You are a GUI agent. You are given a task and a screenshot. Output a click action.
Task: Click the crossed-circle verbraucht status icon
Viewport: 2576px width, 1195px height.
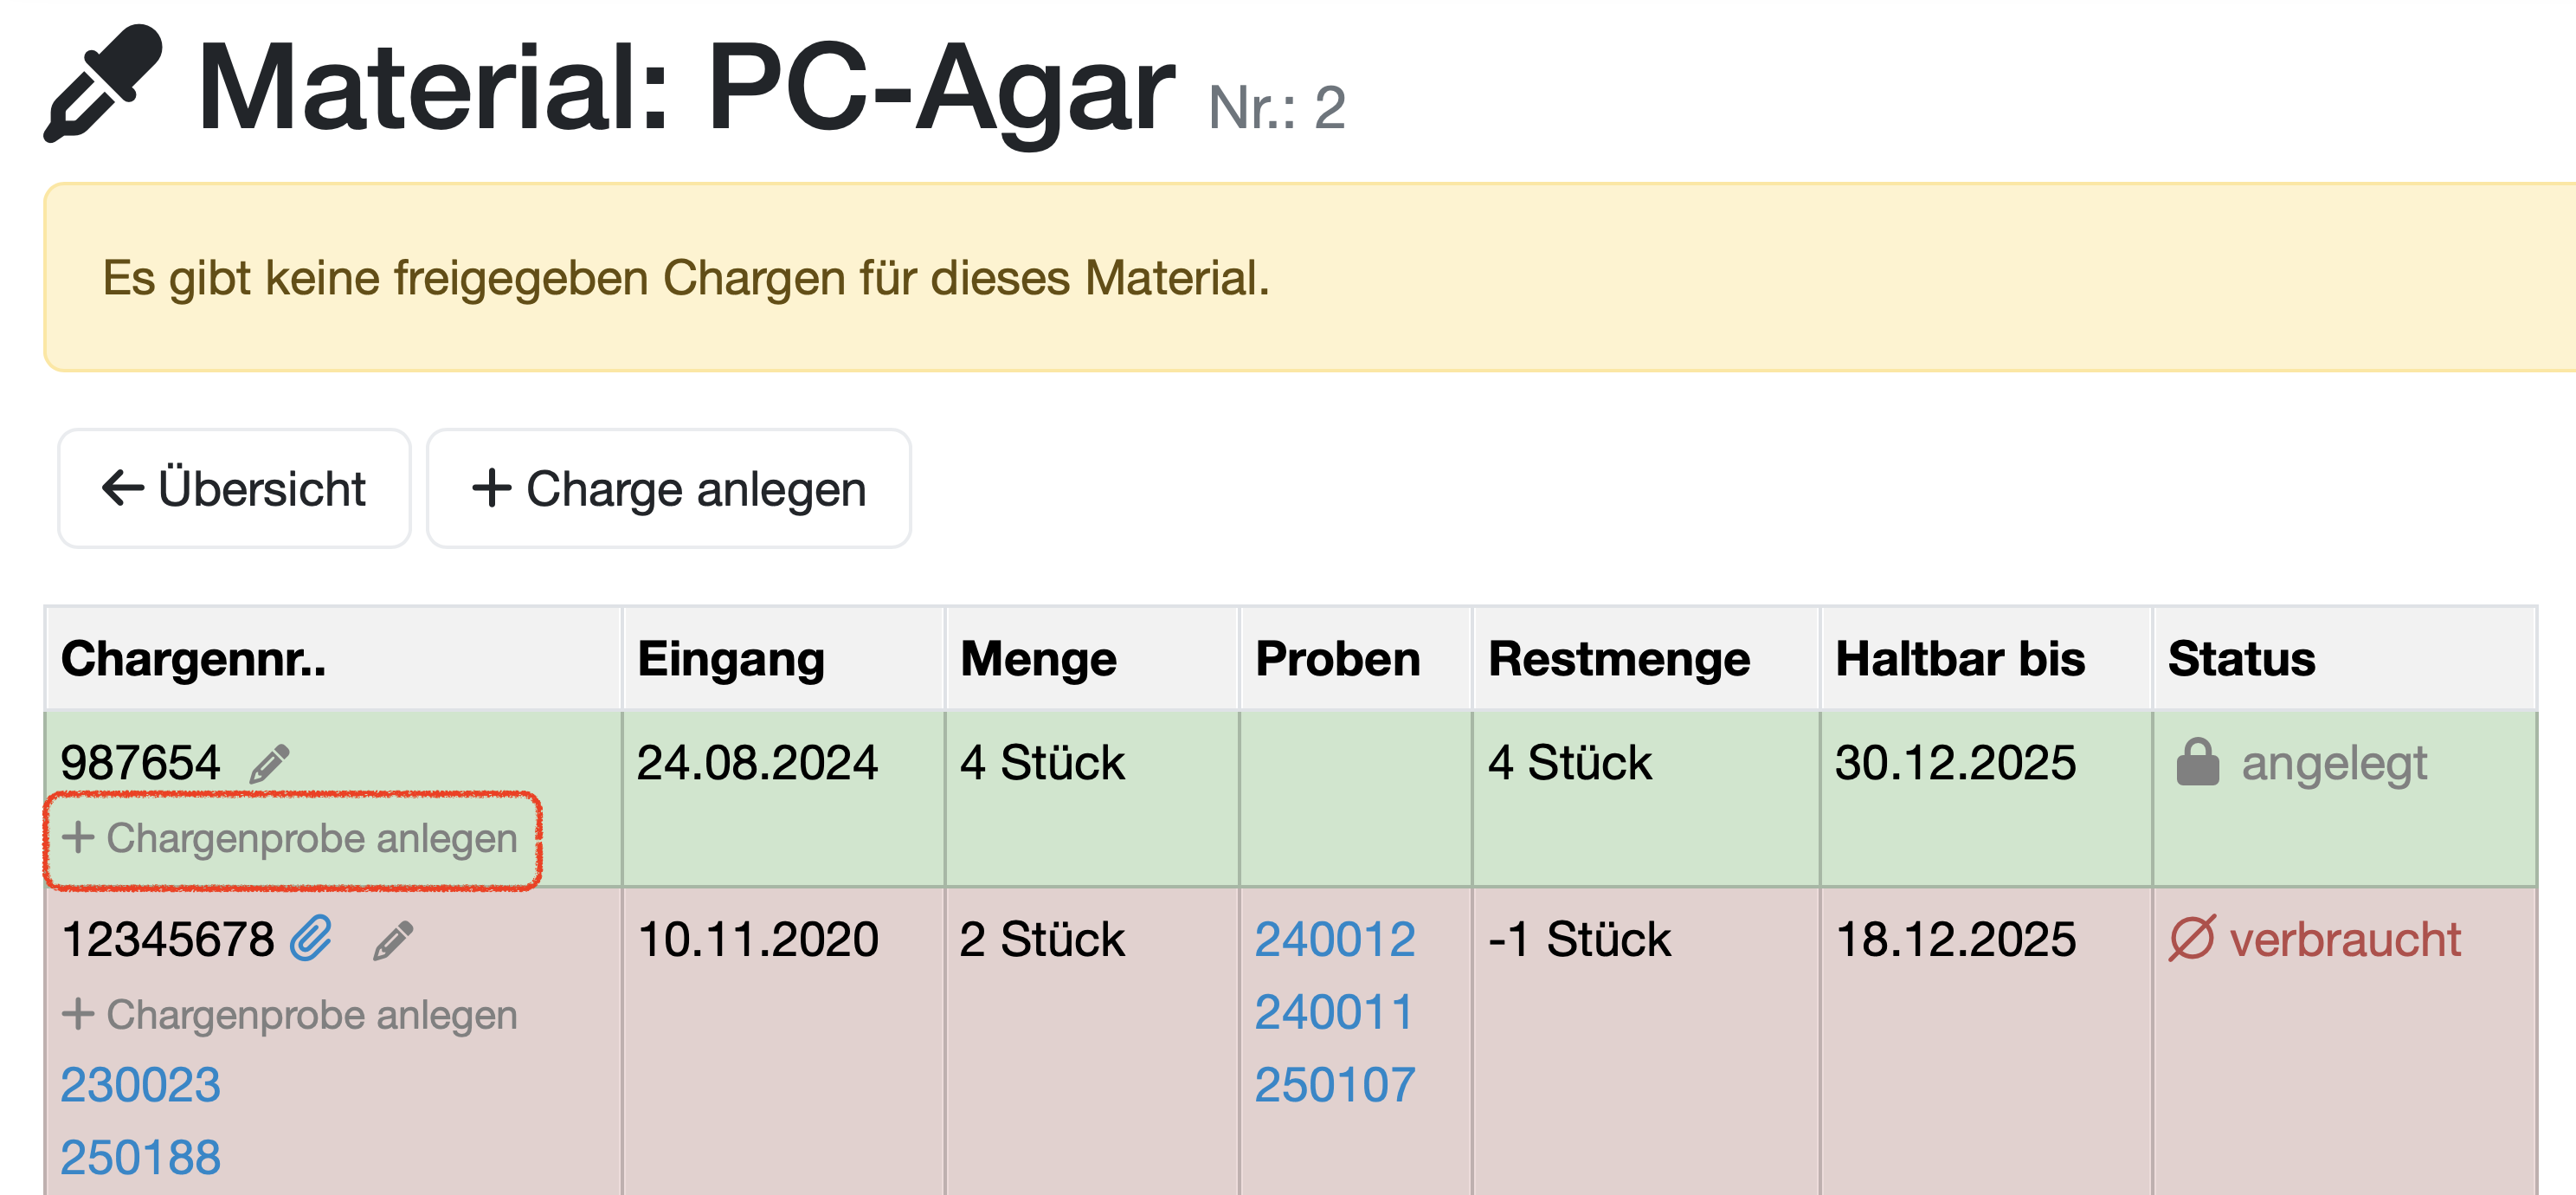coord(2191,939)
